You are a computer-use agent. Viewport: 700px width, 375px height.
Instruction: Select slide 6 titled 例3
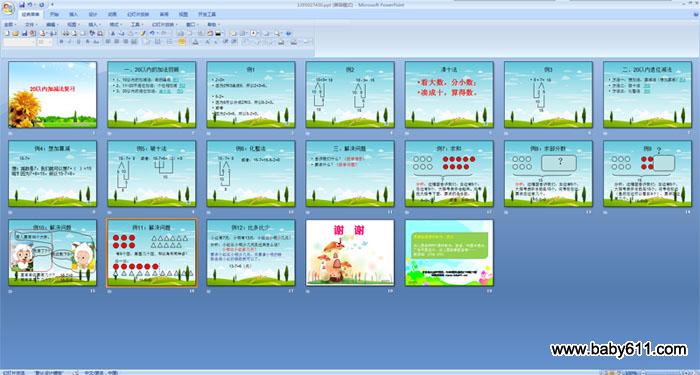[x=548, y=95]
